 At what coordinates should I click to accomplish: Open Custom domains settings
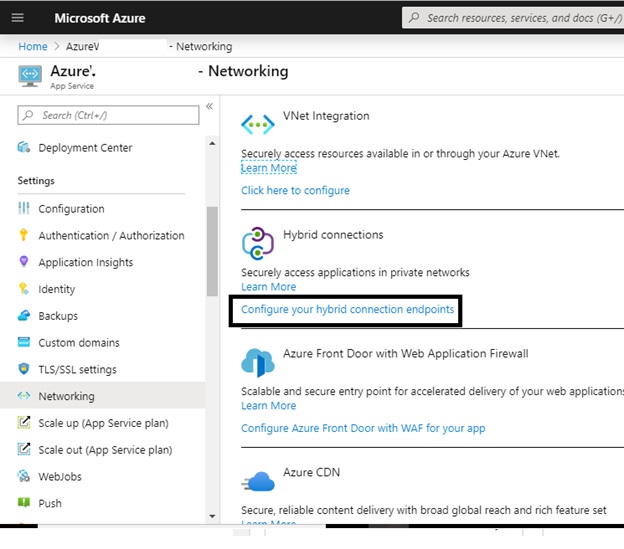pos(79,343)
